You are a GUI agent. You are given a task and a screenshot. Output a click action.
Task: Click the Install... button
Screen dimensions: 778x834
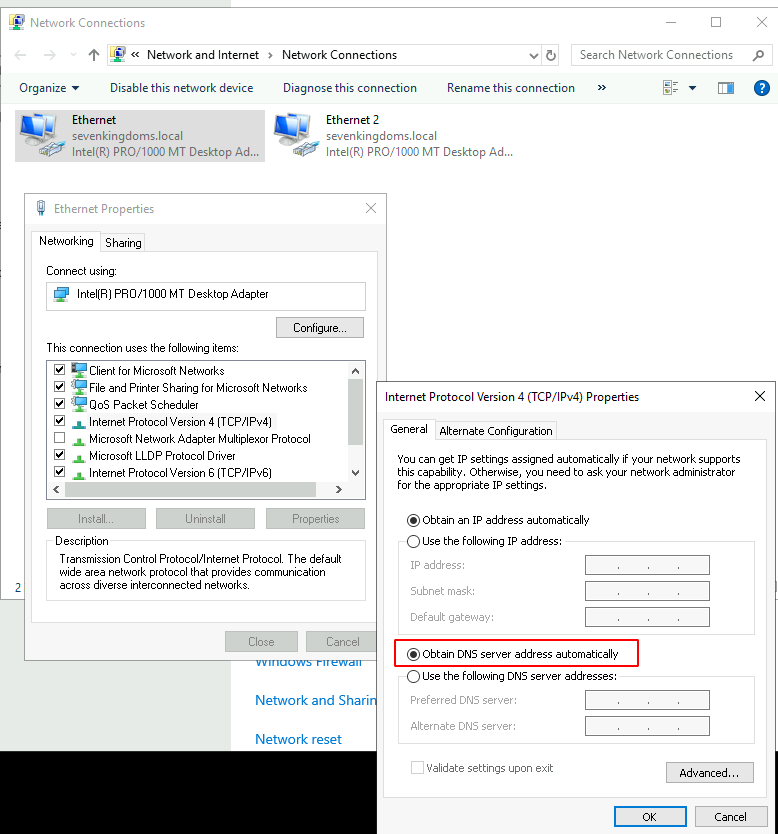96,519
